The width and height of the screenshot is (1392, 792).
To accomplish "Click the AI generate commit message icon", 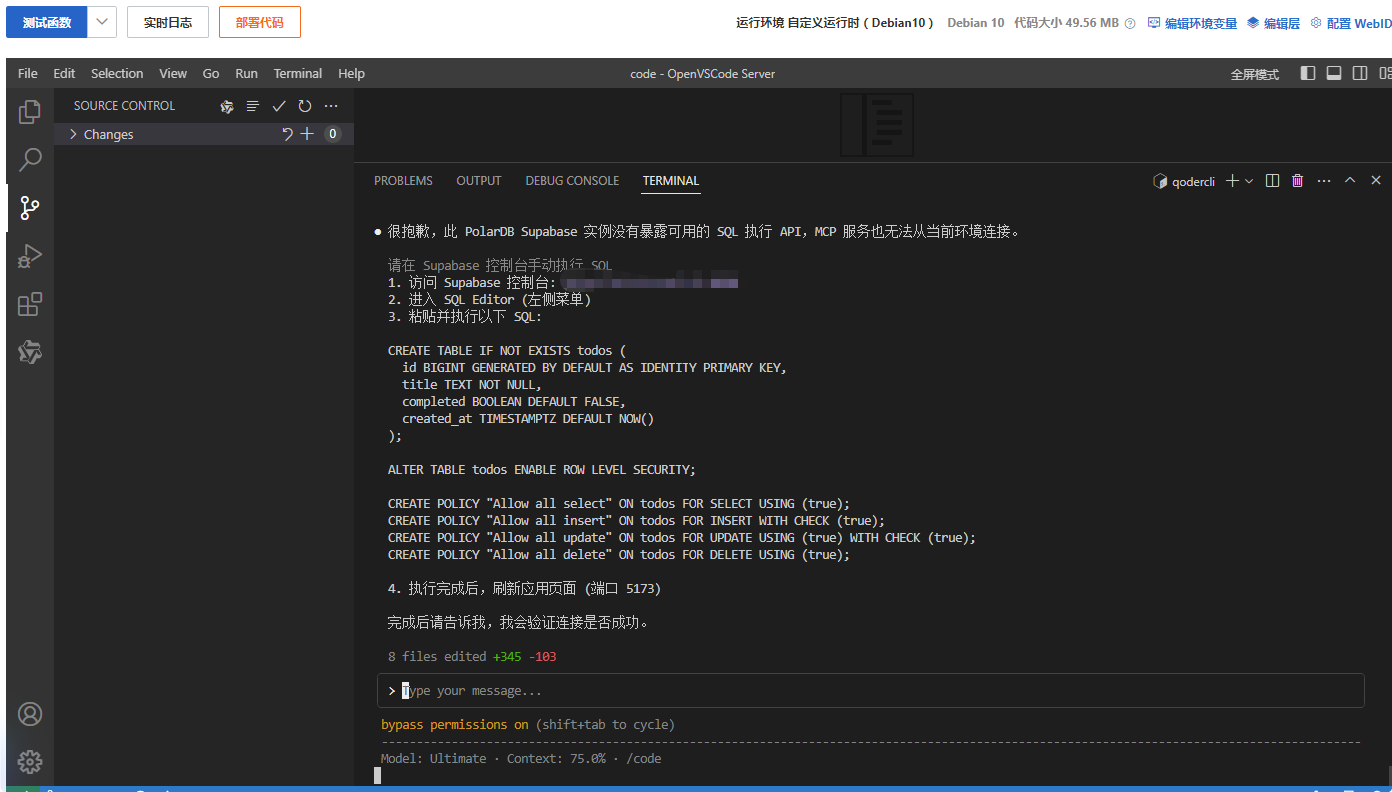I will [x=227, y=106].
